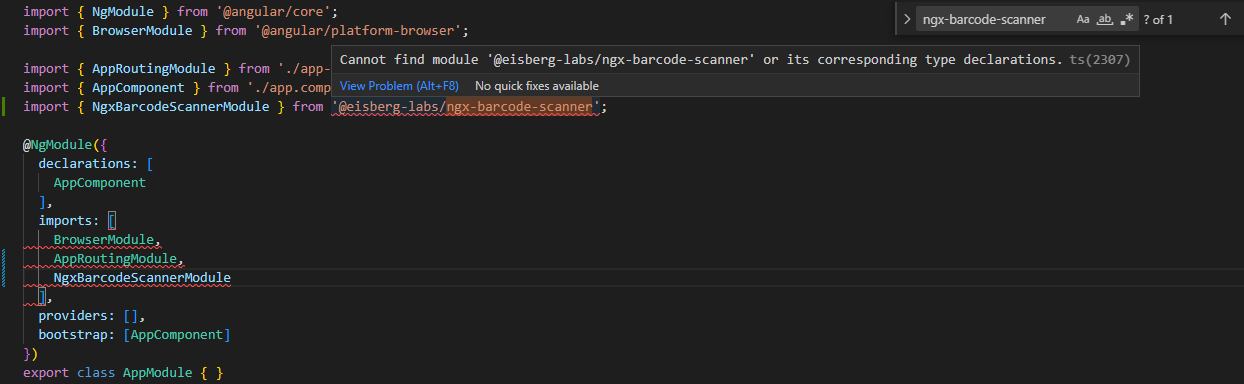Toggle Match Whole Word (ab) option

point(1105,19)
